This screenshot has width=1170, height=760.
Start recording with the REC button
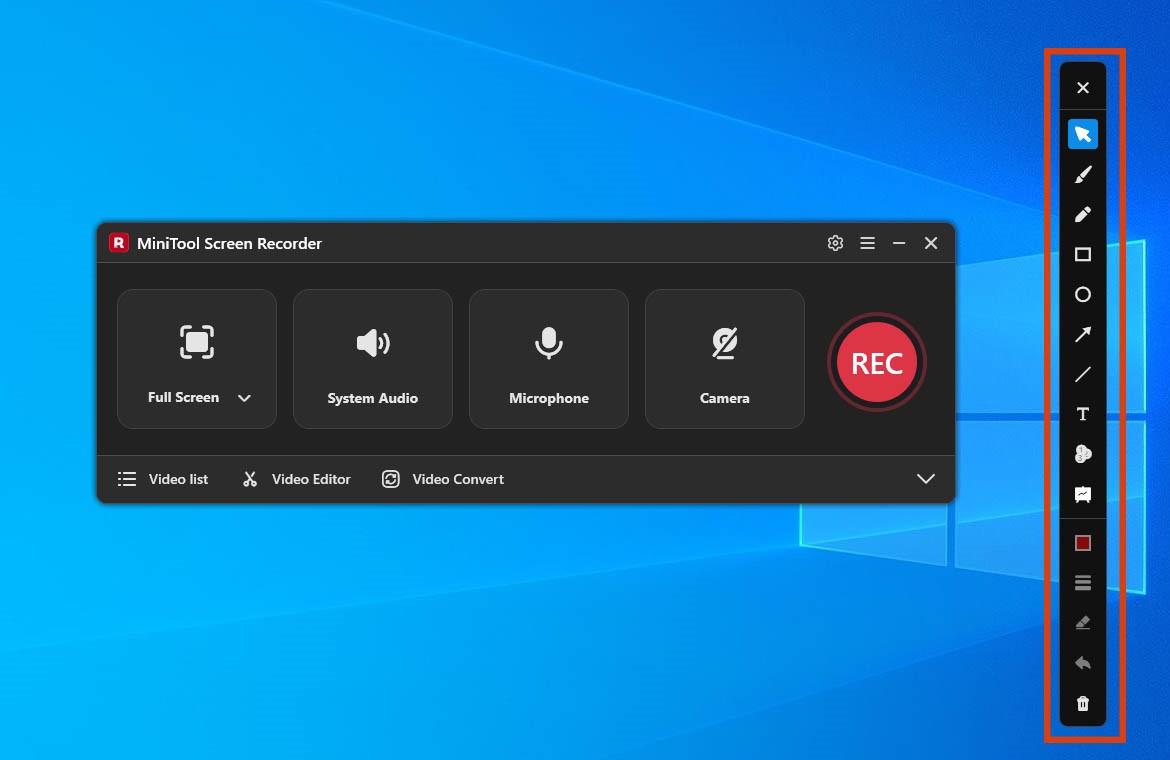[x=877, y=362]
